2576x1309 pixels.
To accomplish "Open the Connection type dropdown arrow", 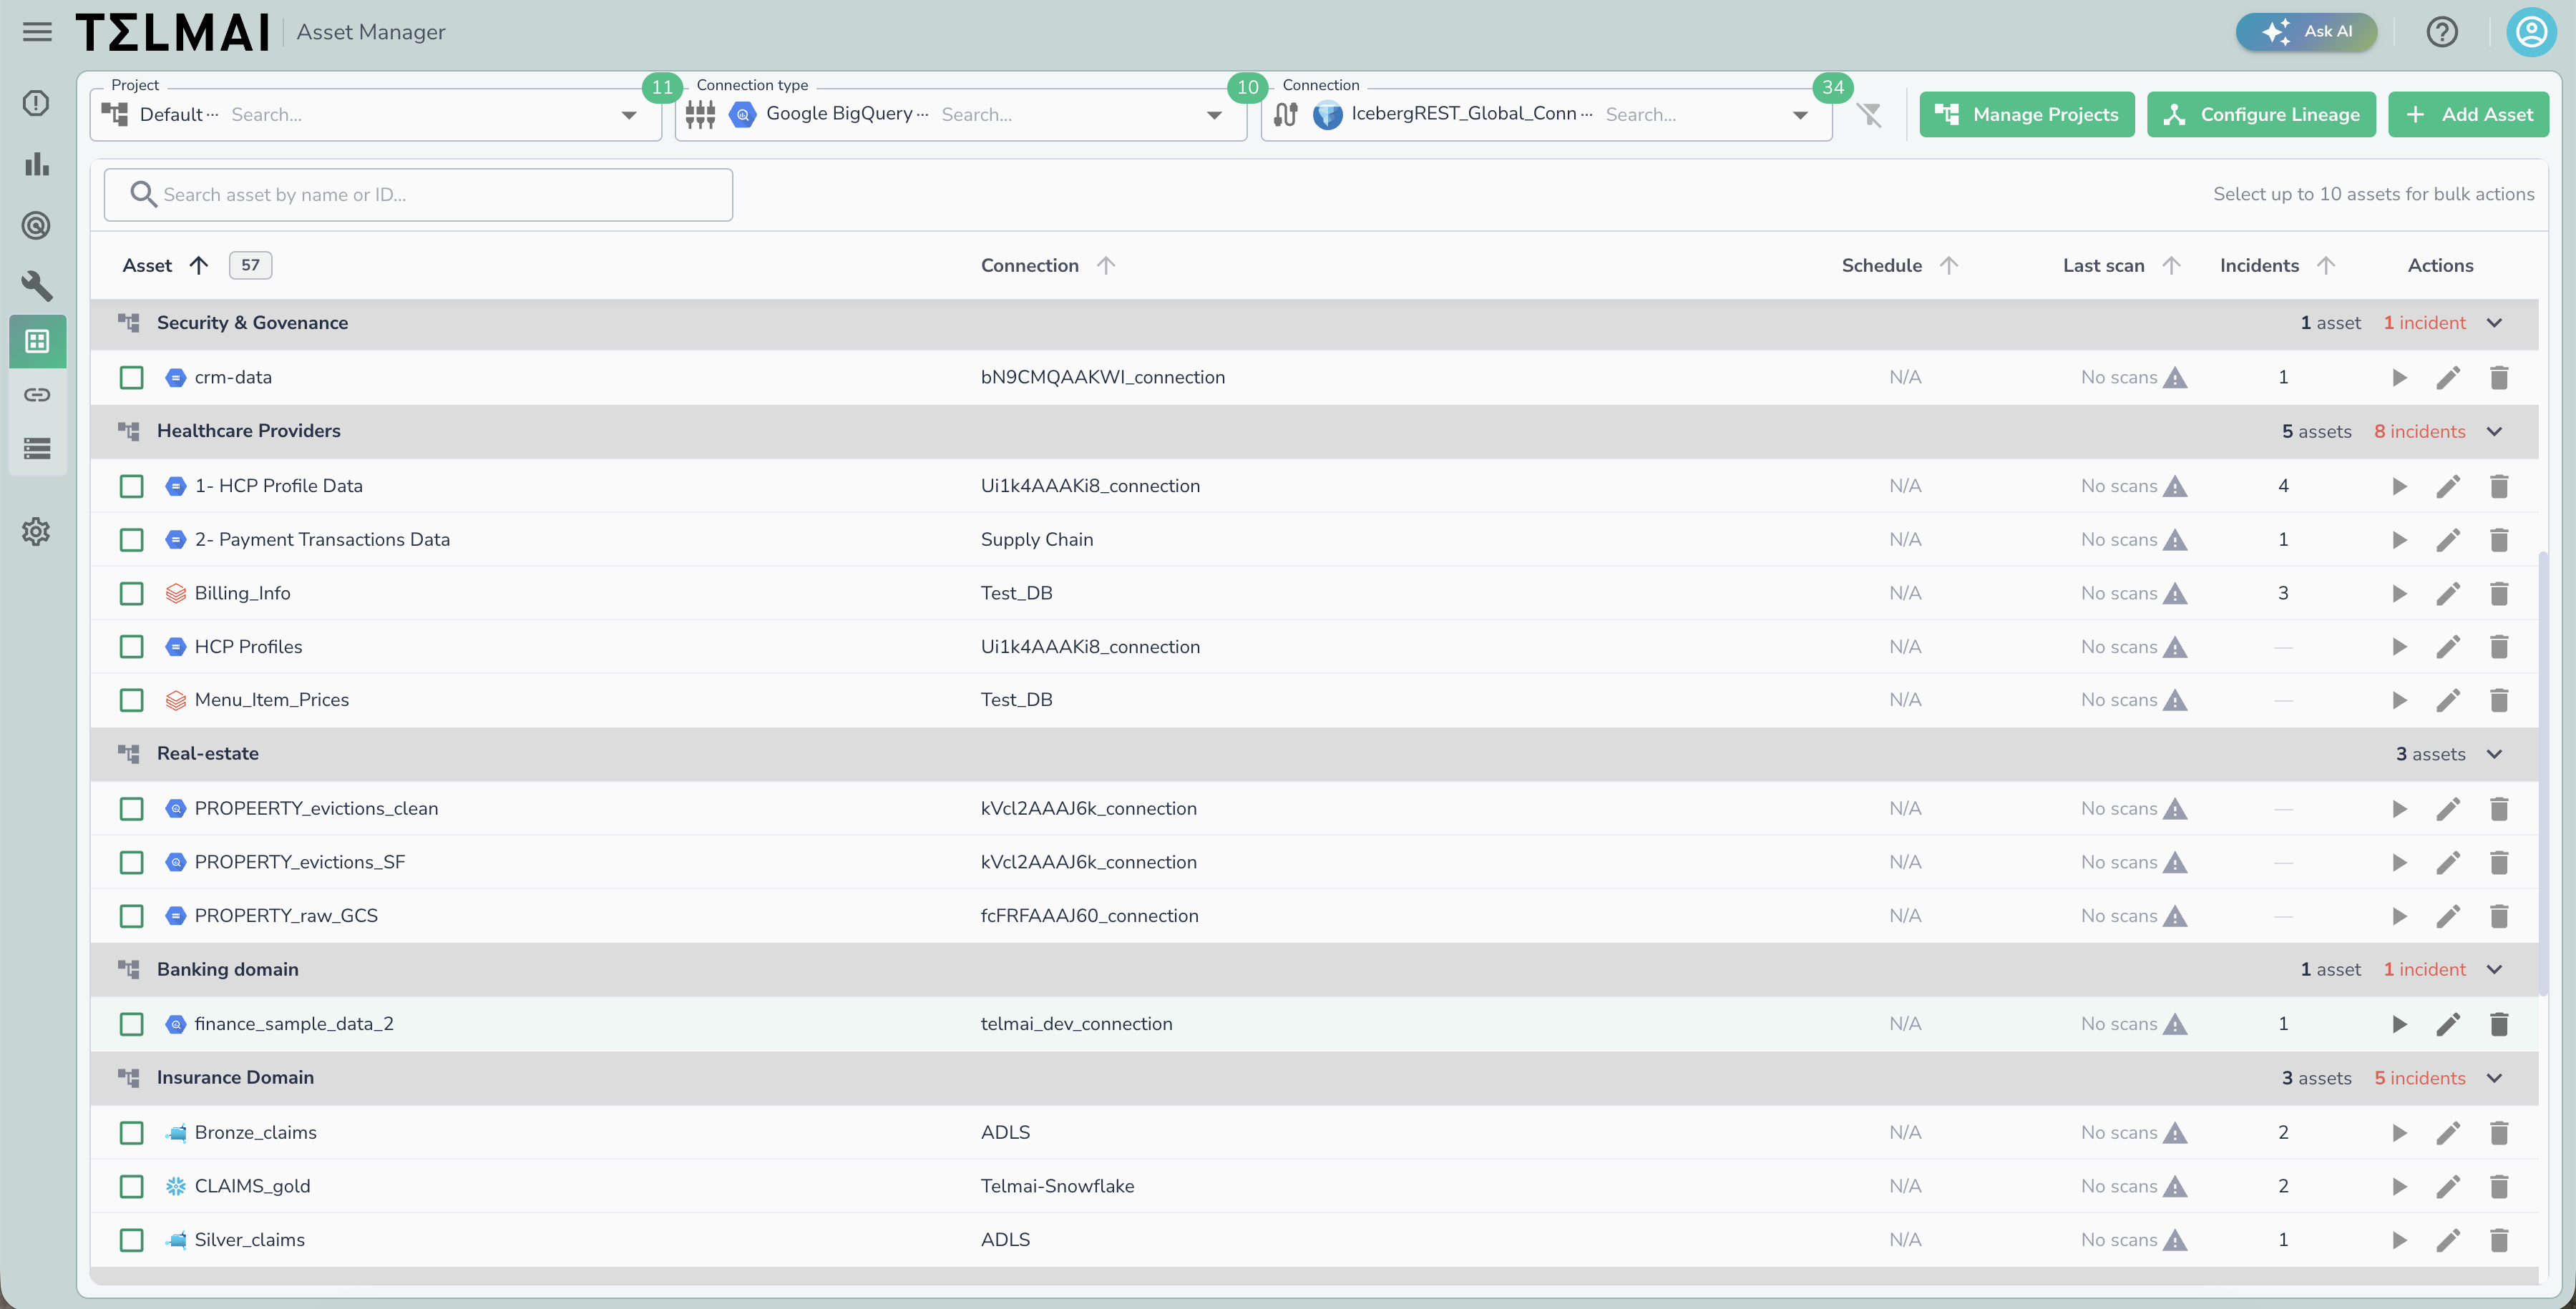I will (x=1214, y=115).
